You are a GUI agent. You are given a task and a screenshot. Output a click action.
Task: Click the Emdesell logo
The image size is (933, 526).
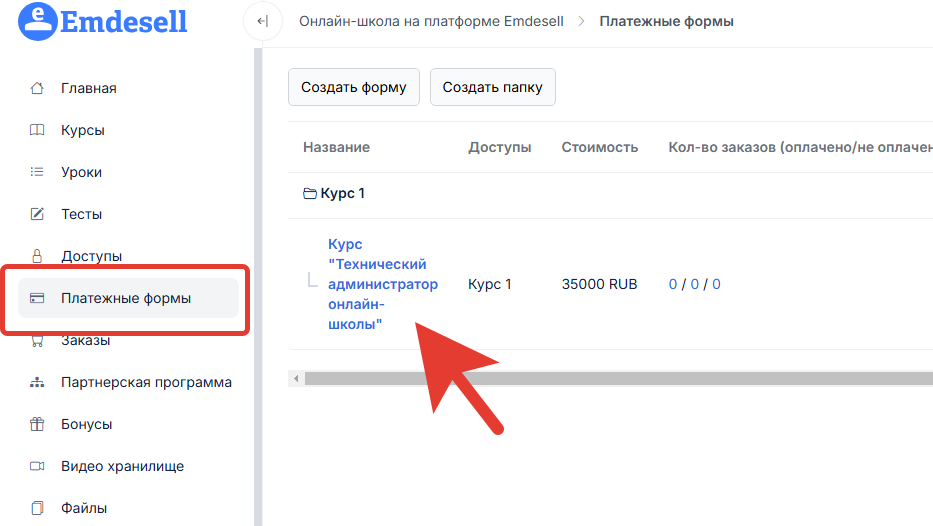pyautogui.click(x=102, y=21)
